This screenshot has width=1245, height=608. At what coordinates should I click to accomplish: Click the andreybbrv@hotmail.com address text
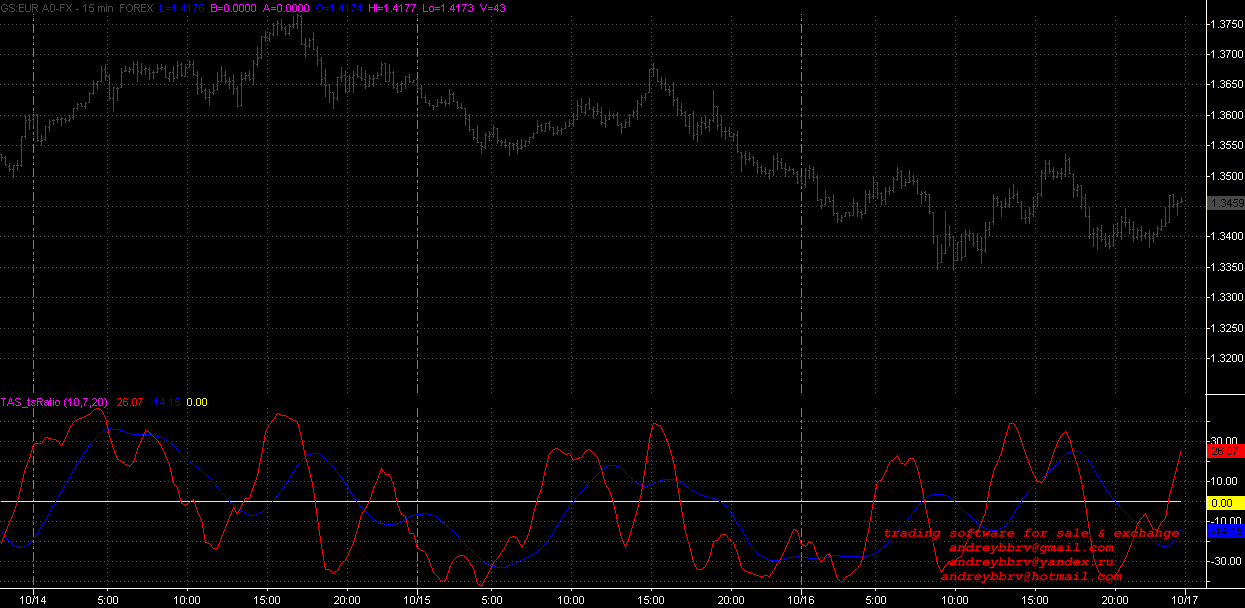coord(1030,576)
